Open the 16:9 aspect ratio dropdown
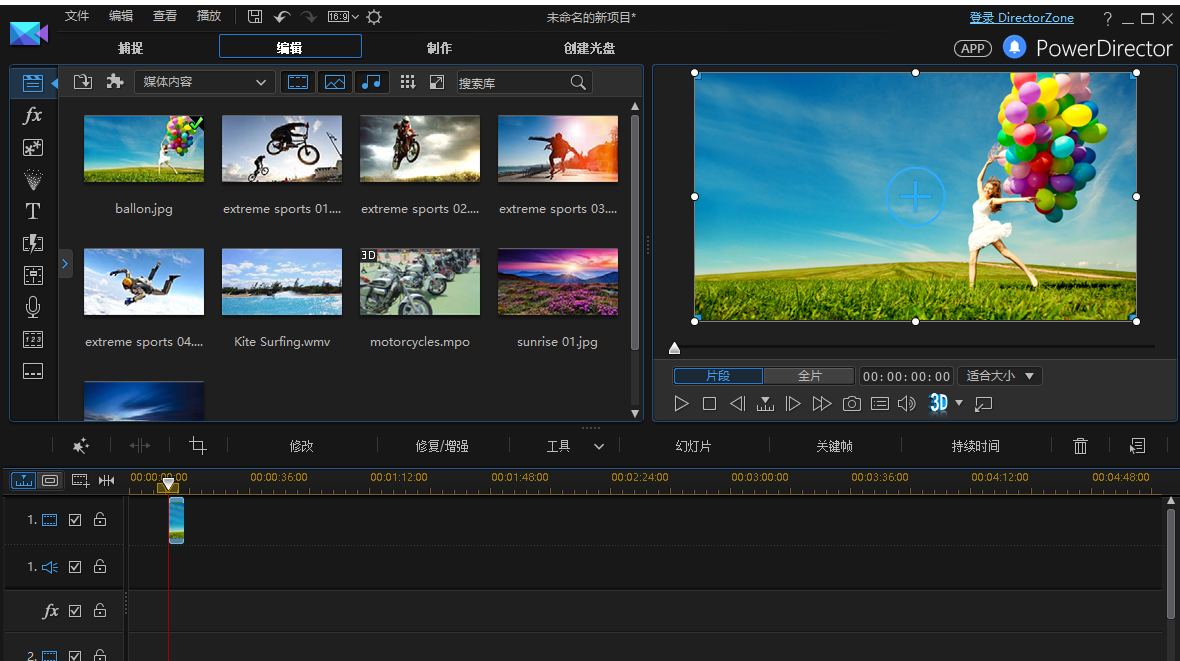 [343, 17]
